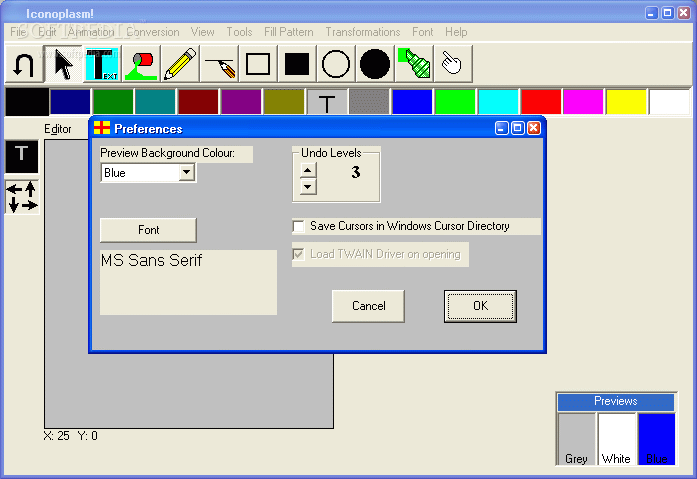
Task: Minimize the Iconoplasm main window
Action: 652,13
